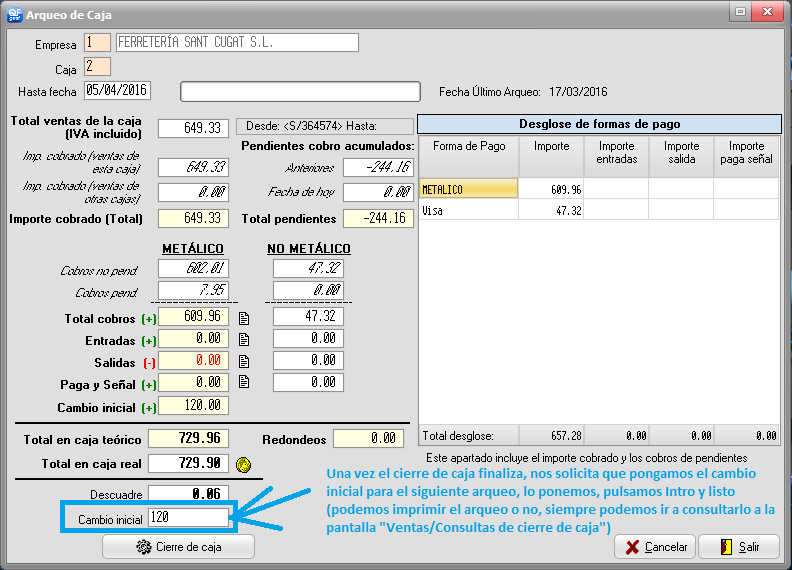Viewport: 792px width, 570px height.
Task: Click the empty text box beside Hasta fecha
Action: pyautogui.click(x=301, y=91)
